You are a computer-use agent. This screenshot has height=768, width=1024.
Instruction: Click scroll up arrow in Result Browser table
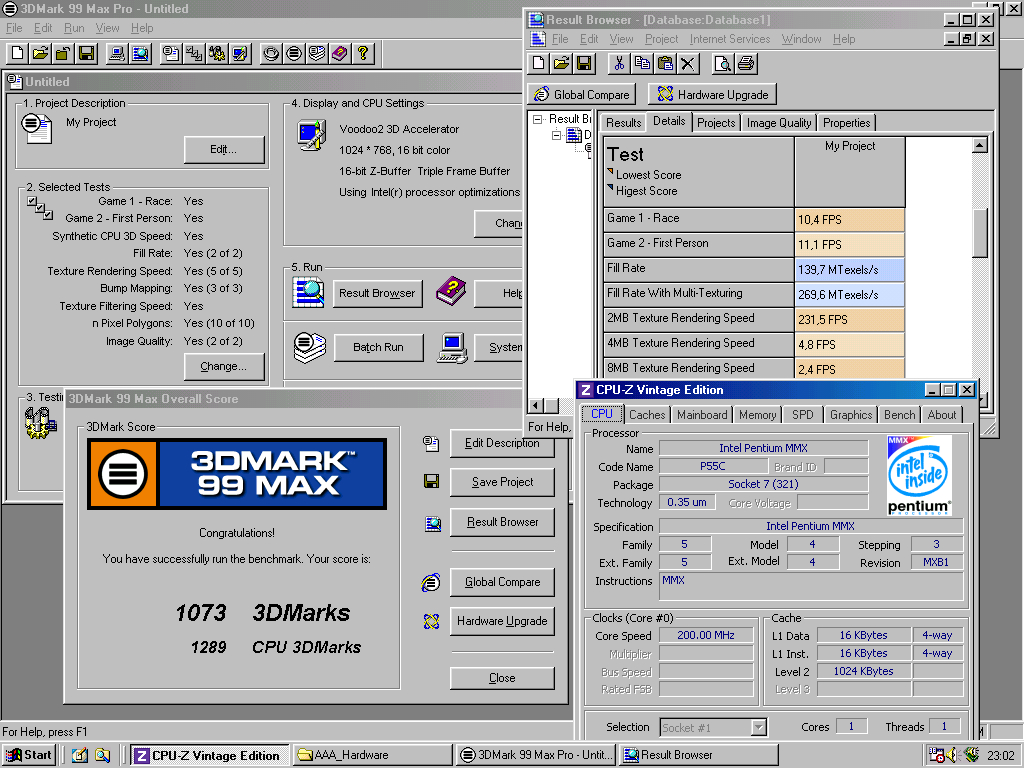pyautogui.click(x=980, y=145)
